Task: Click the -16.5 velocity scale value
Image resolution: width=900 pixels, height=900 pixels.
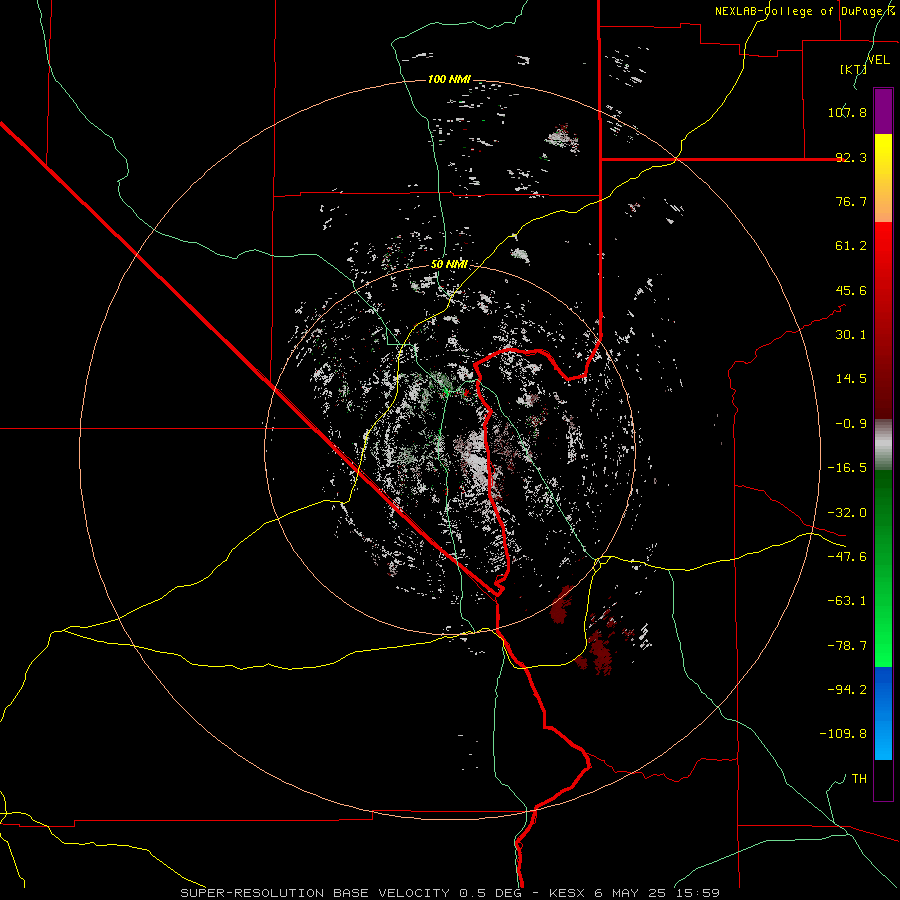Action: 847,468
